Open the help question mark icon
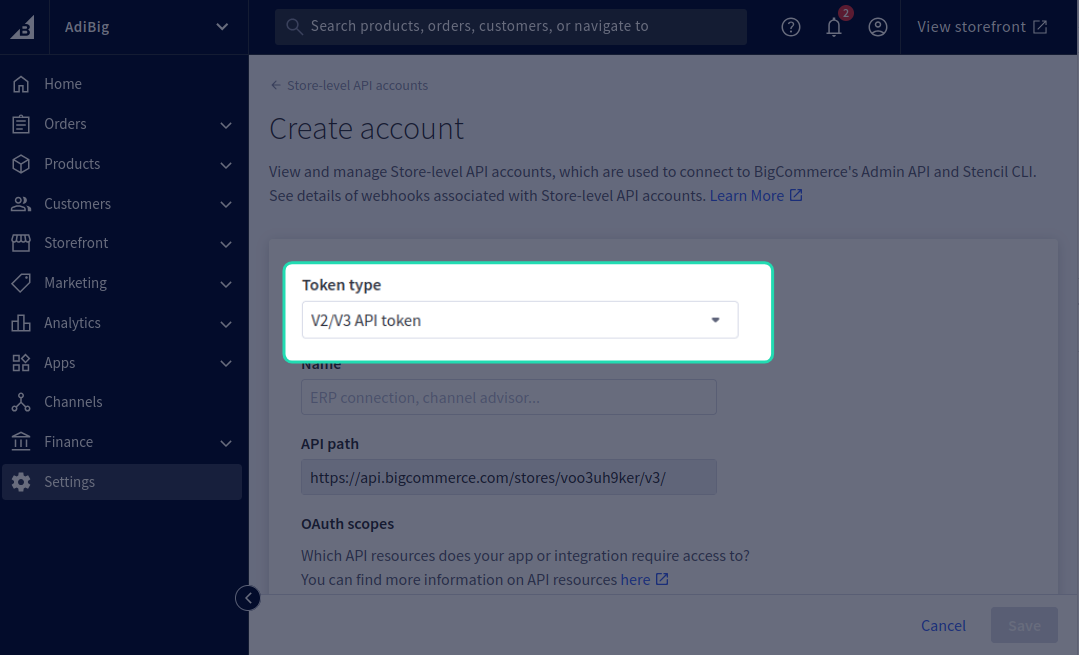The height and width of the screenshot is (655, 1079). pyautogui.click(x=791, y=27)
